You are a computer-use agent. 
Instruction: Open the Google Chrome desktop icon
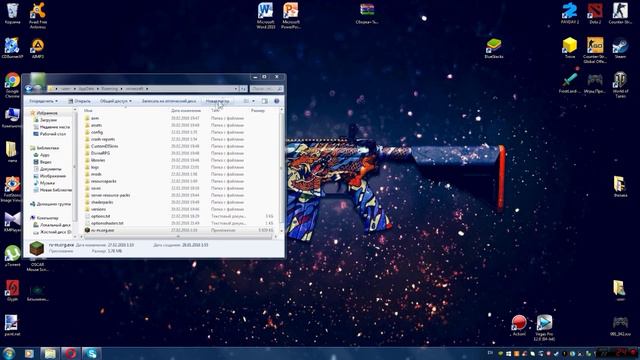click(12, 85)
